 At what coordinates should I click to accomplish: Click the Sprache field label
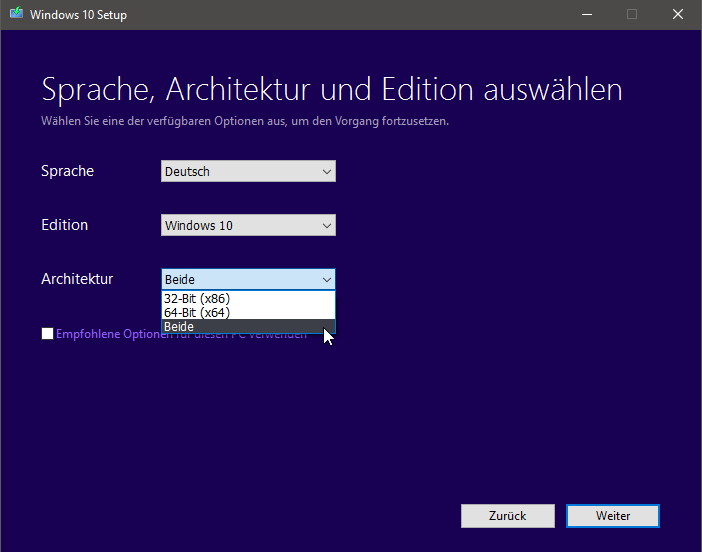67,171
